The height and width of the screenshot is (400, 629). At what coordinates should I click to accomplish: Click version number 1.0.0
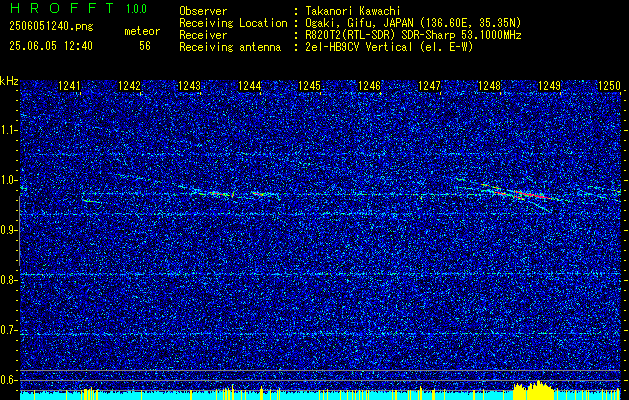click(136, 9)
